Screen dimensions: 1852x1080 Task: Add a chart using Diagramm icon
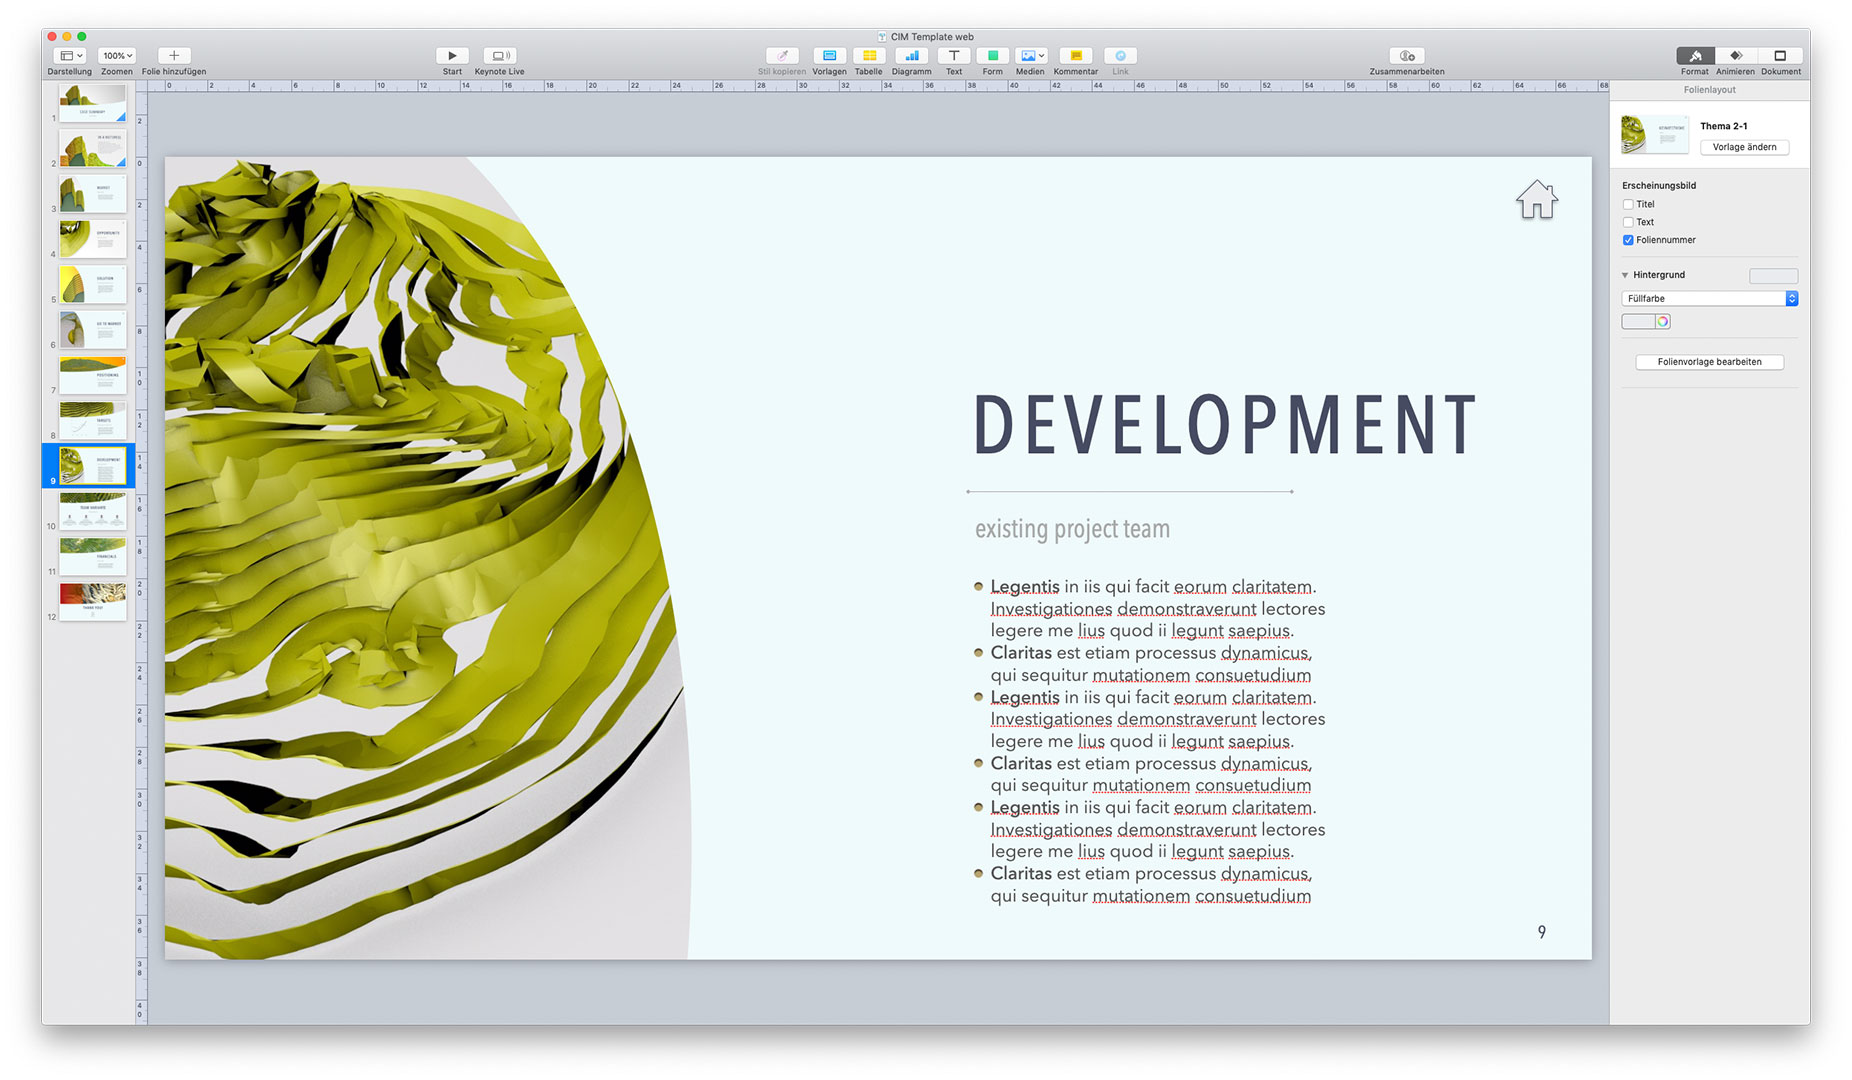pyautogui.click(x=911, y=56)
